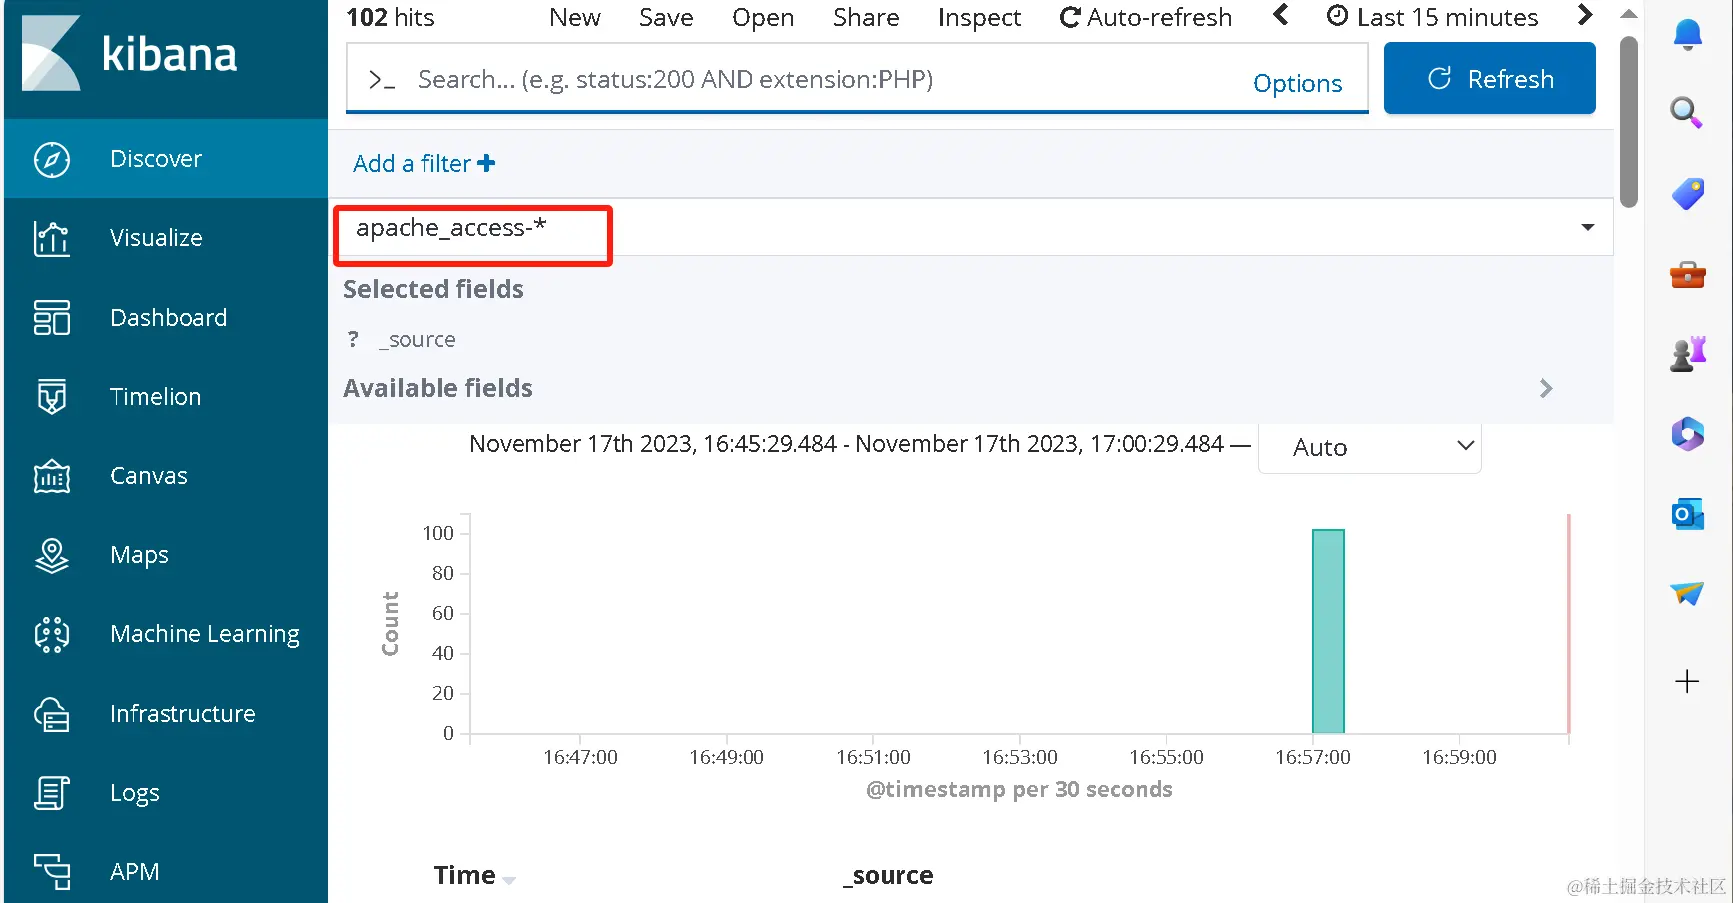Click the _source column header
This screenshot has width=1733, height=903.
click(x=888, y=875)
